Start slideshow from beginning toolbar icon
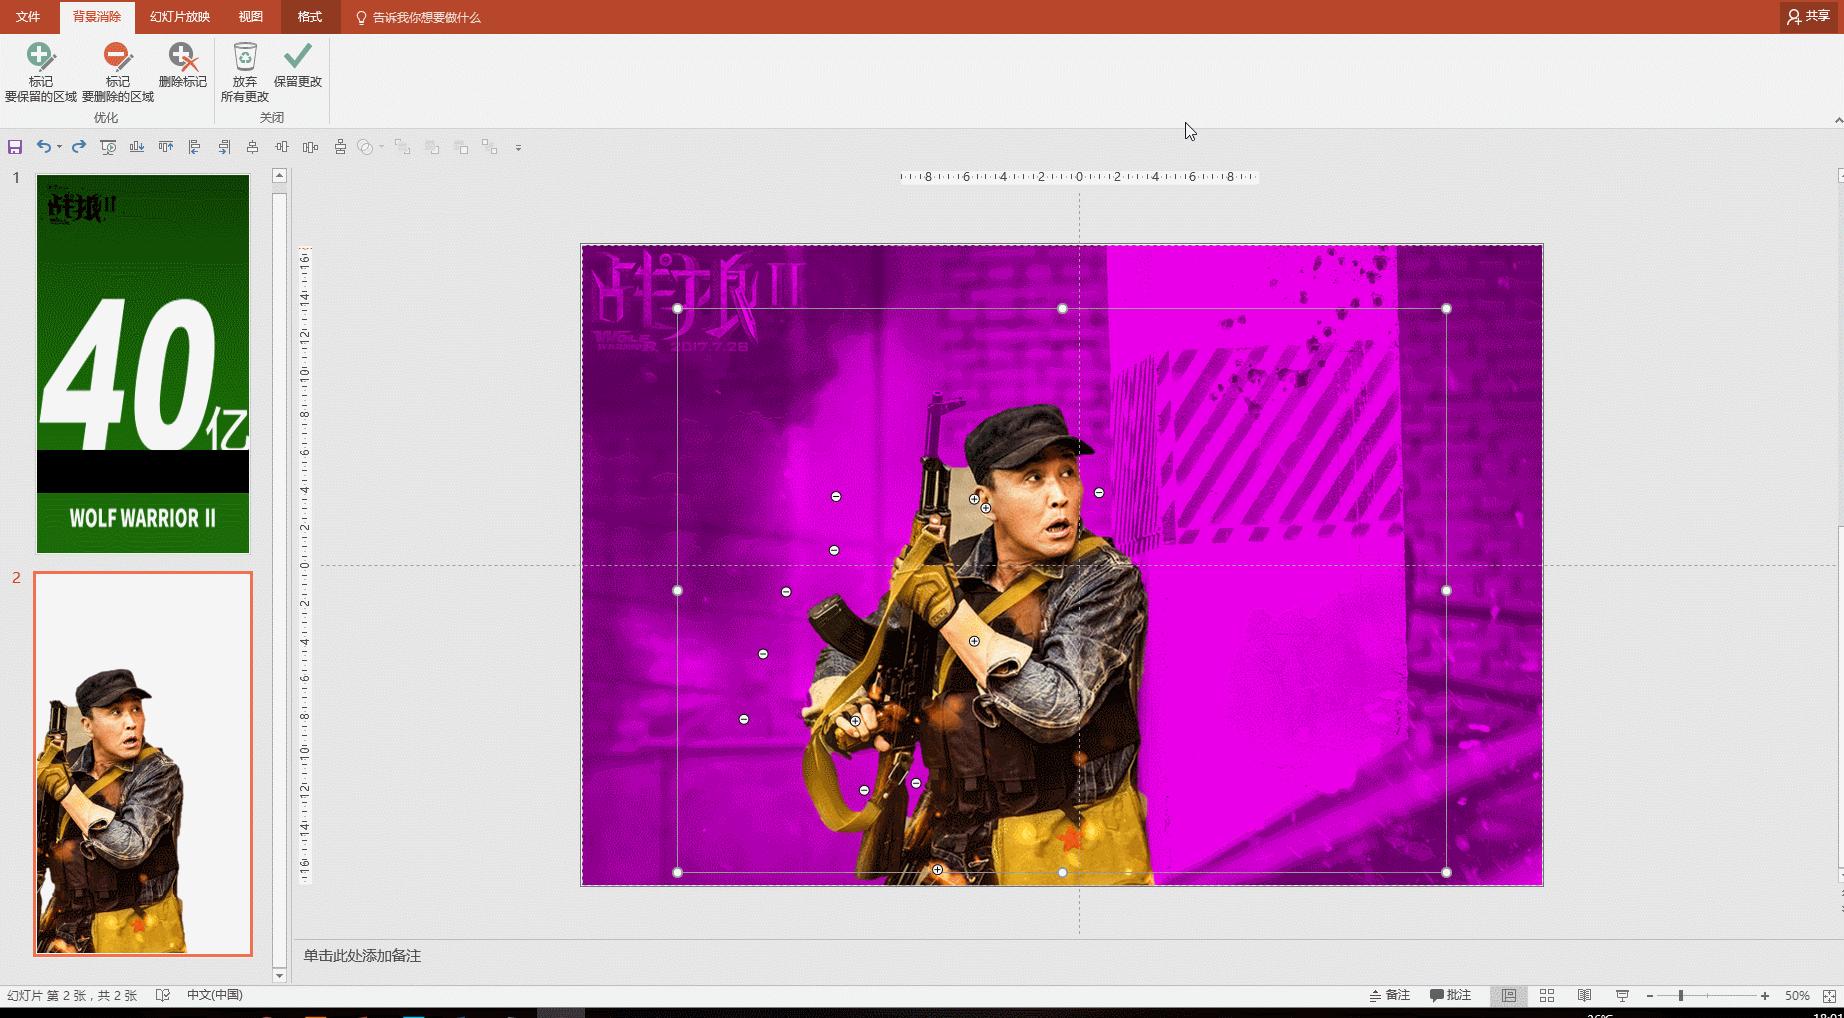The height and width of the screenshot is (1018, 1844). tap(108, 147)
